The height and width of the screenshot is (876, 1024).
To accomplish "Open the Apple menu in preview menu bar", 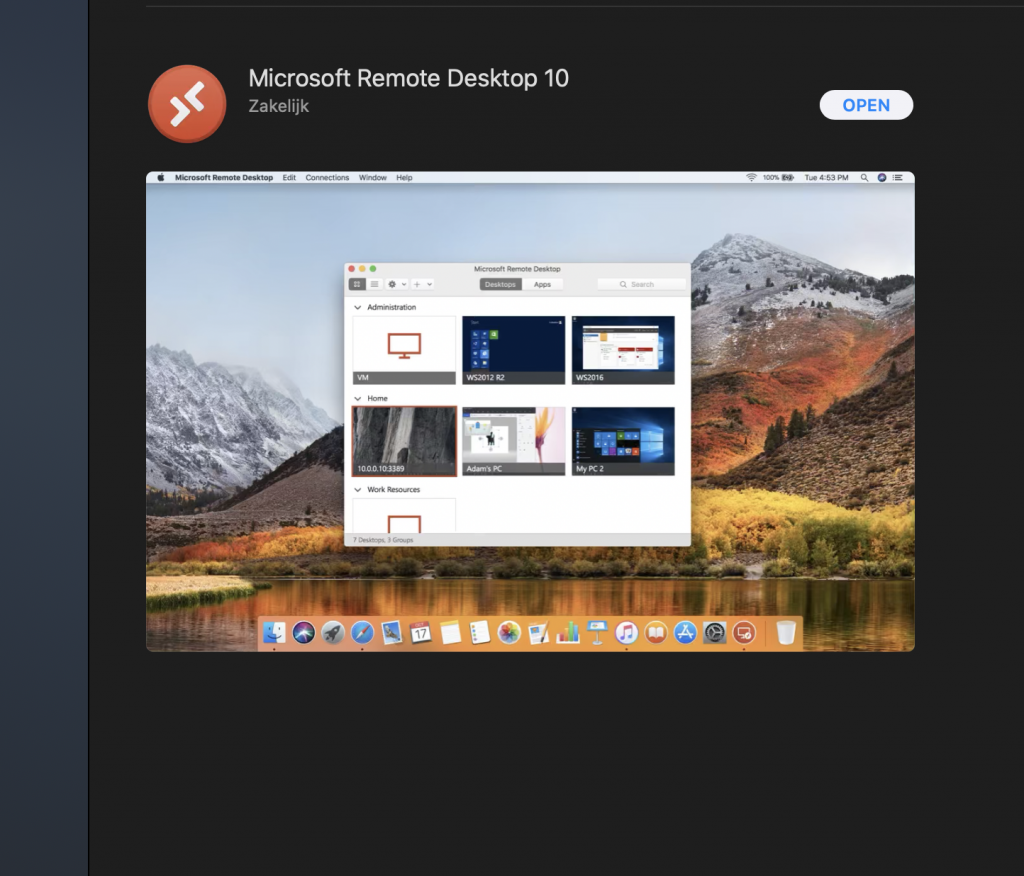I will 161,177.
